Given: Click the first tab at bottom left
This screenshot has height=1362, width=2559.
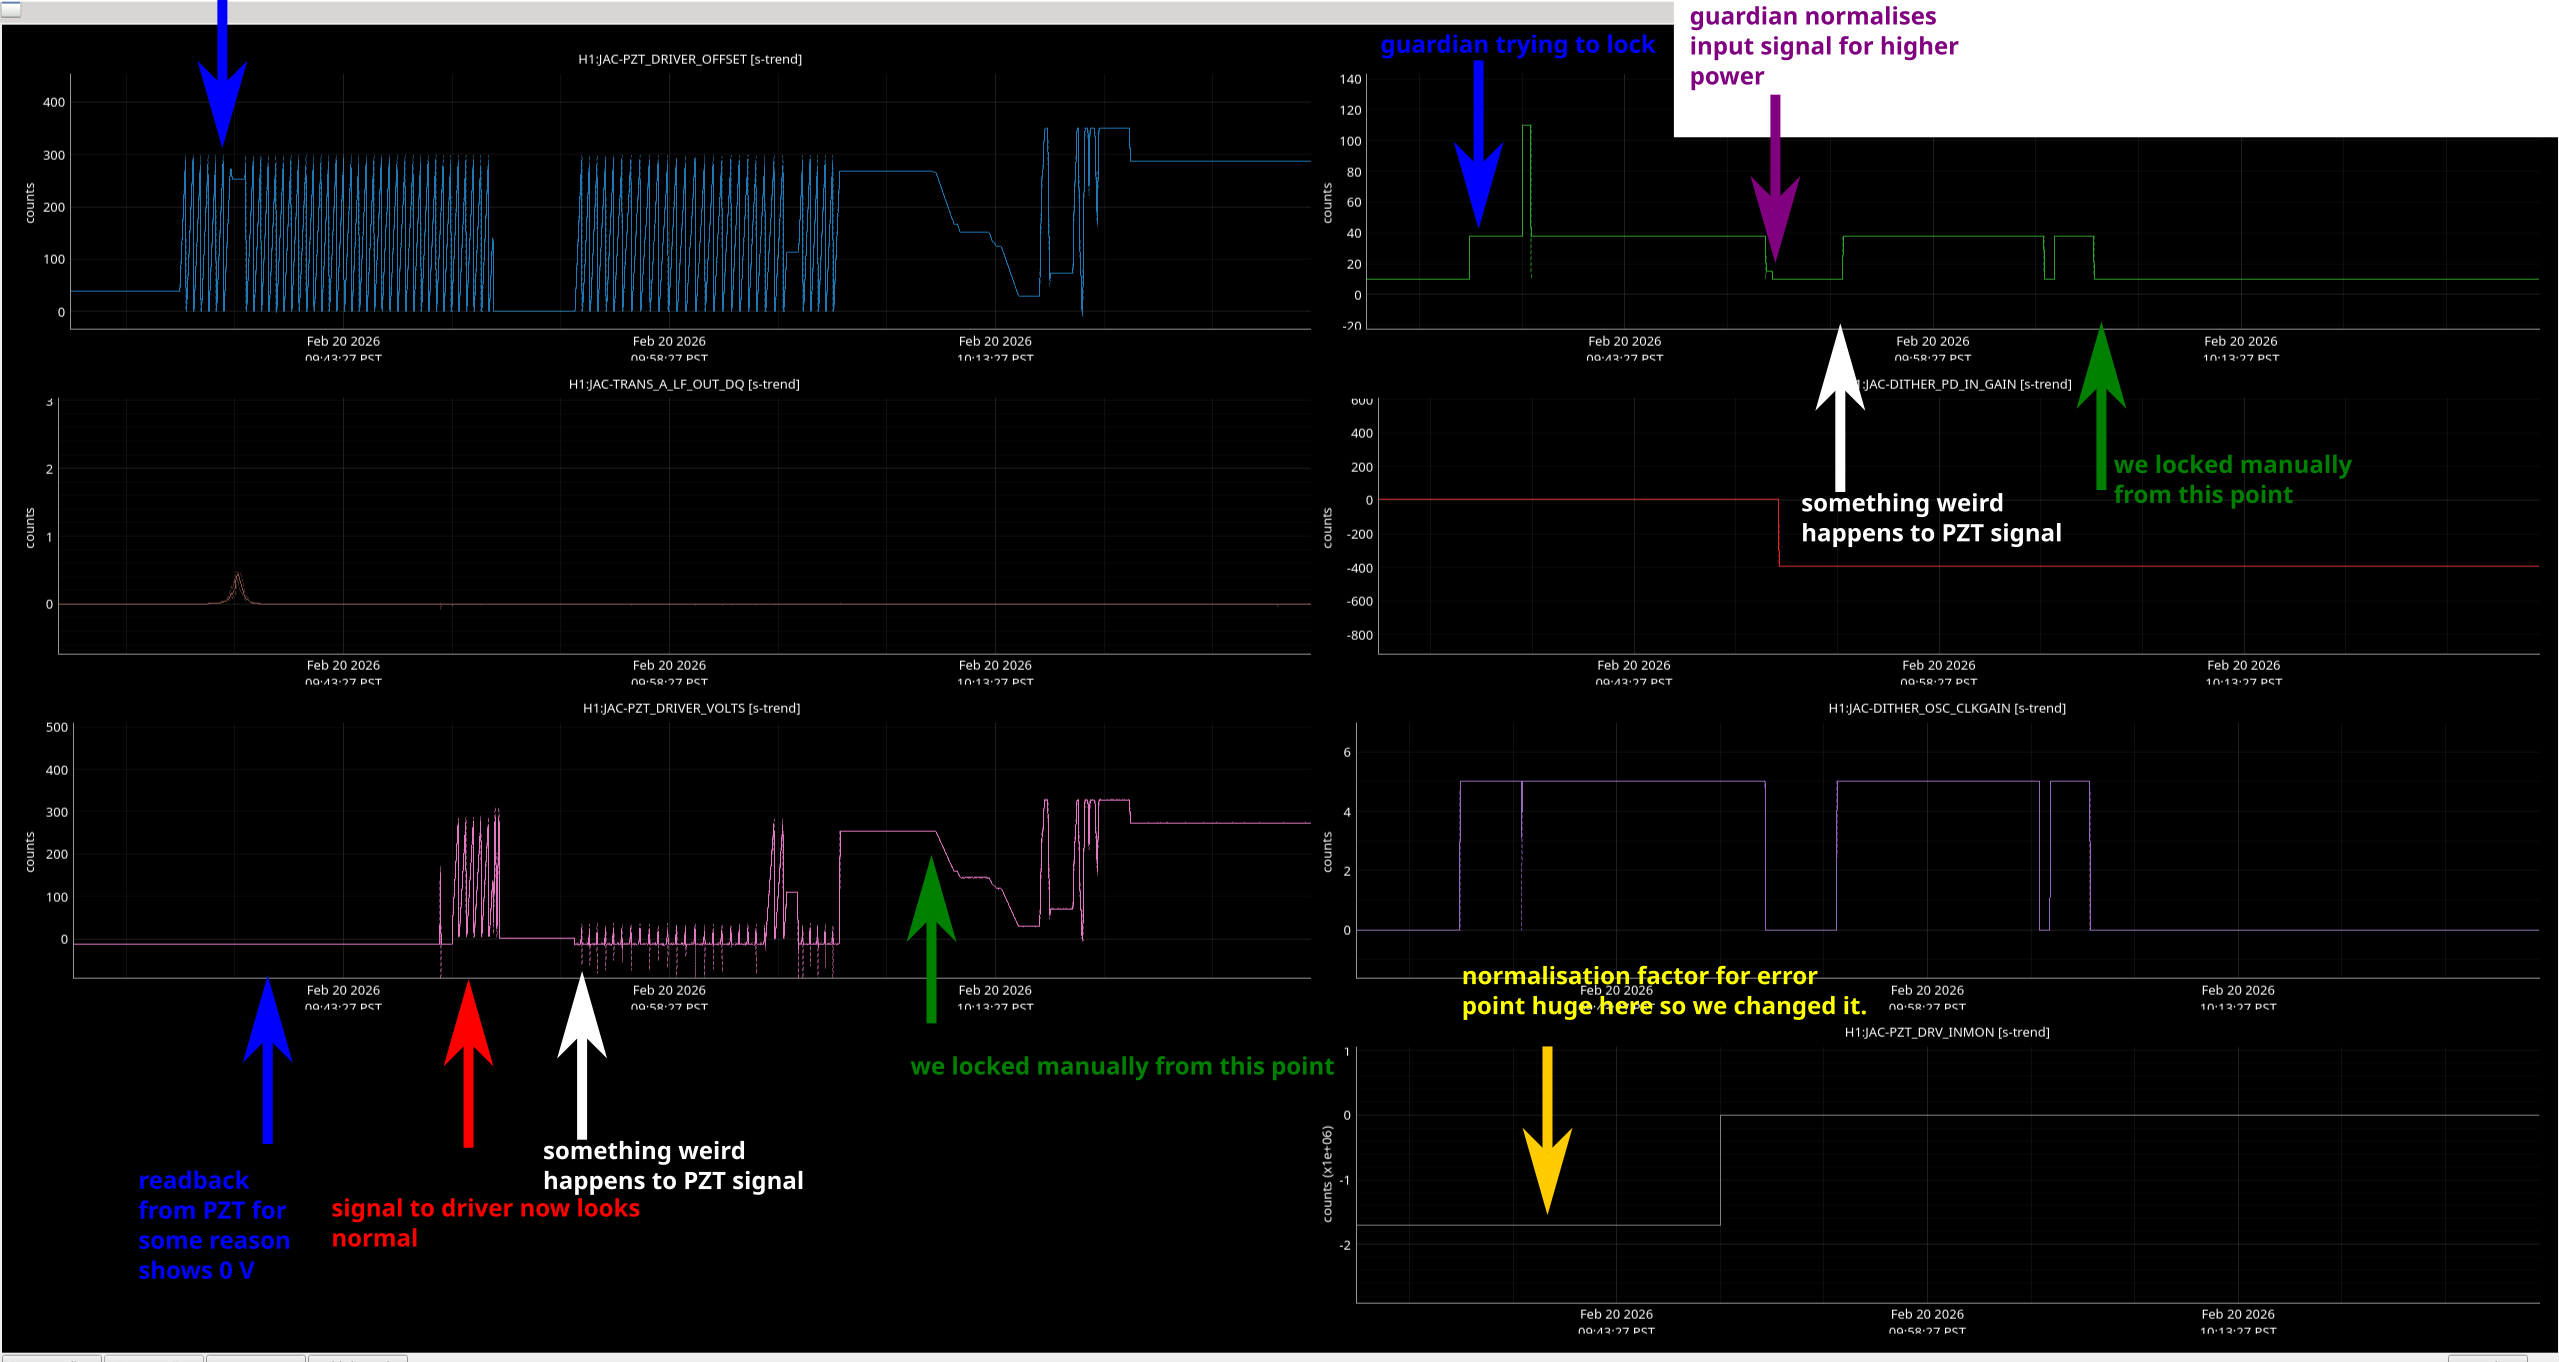Looking at the screenshot, I should click(x=52, y=1358).
